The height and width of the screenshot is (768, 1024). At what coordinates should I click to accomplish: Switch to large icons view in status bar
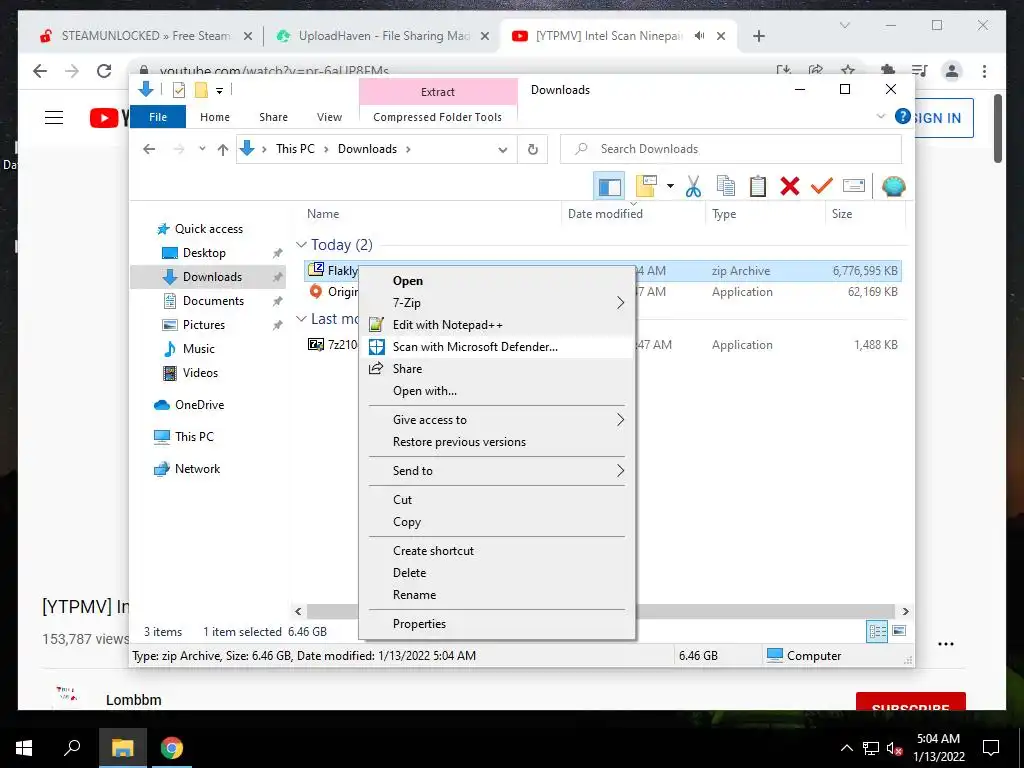click(x=899, y=632)
